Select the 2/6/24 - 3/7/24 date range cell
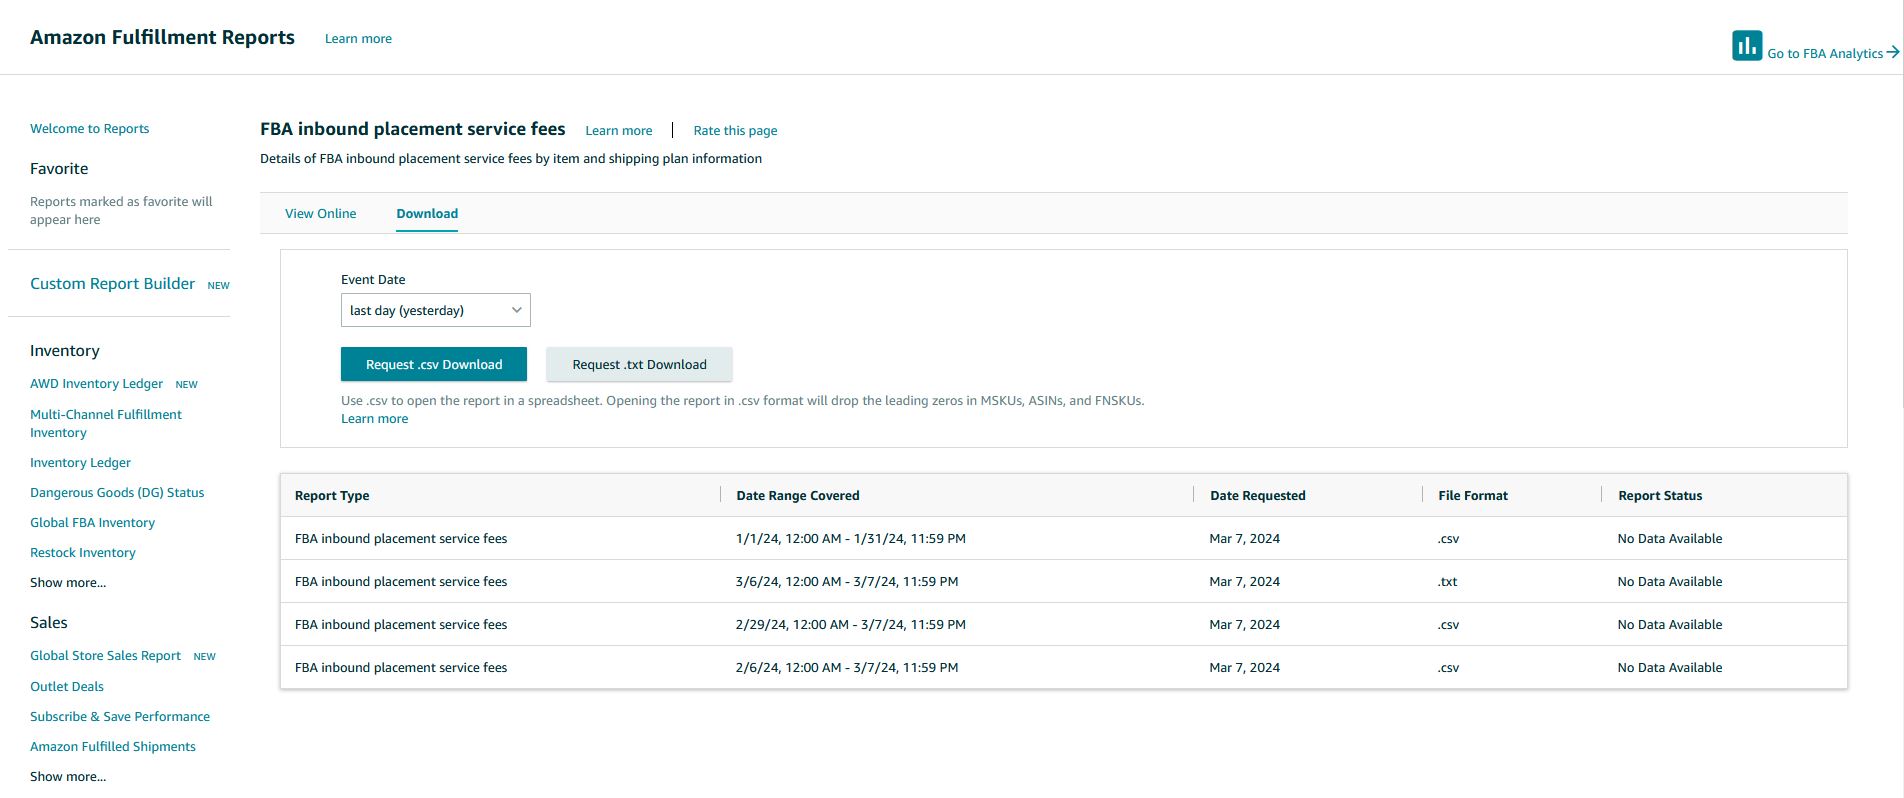 coord(847,668)
